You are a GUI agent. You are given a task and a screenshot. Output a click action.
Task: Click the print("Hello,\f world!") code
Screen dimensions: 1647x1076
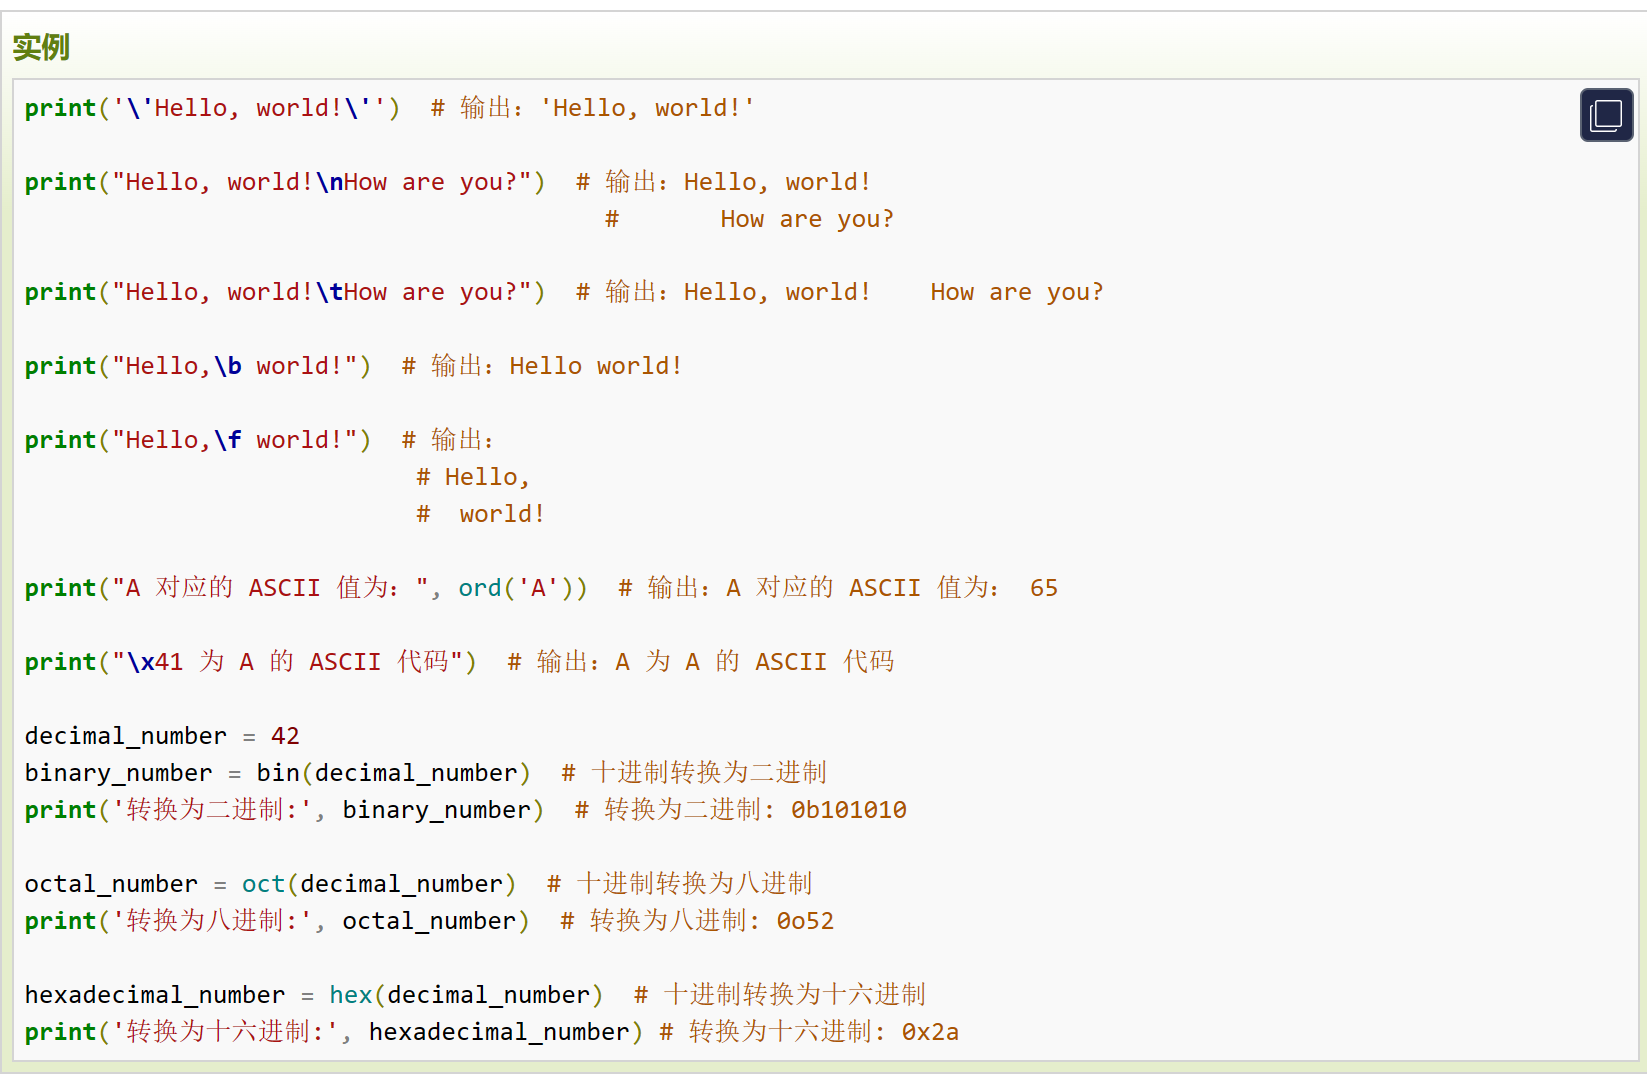pyautogui.click(x=198, y=440)
